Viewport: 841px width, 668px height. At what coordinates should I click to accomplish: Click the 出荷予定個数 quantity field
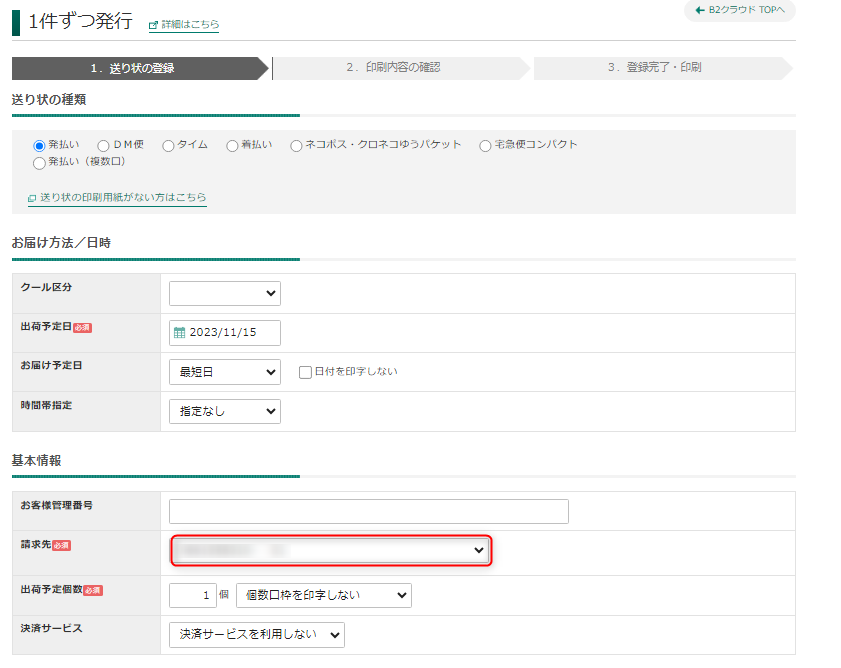coord(193,595)
